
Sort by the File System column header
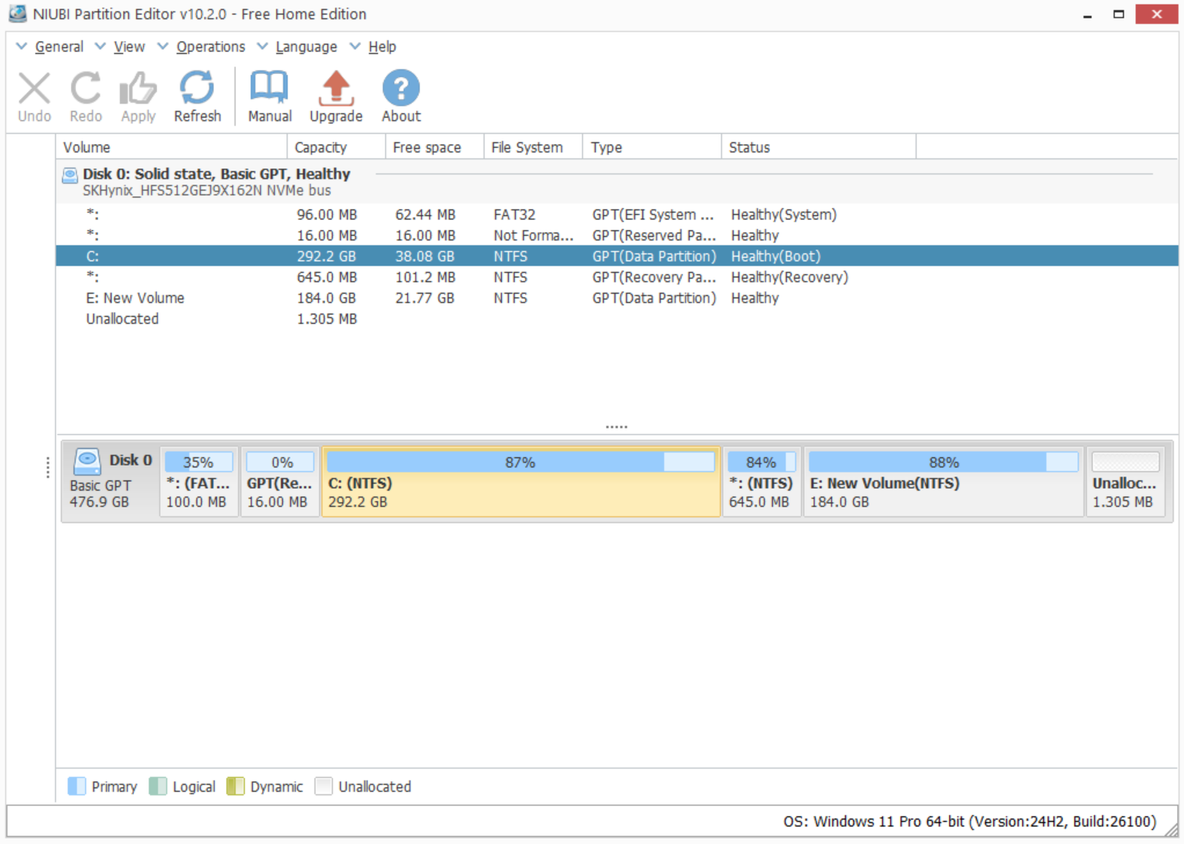pos(533,147)
